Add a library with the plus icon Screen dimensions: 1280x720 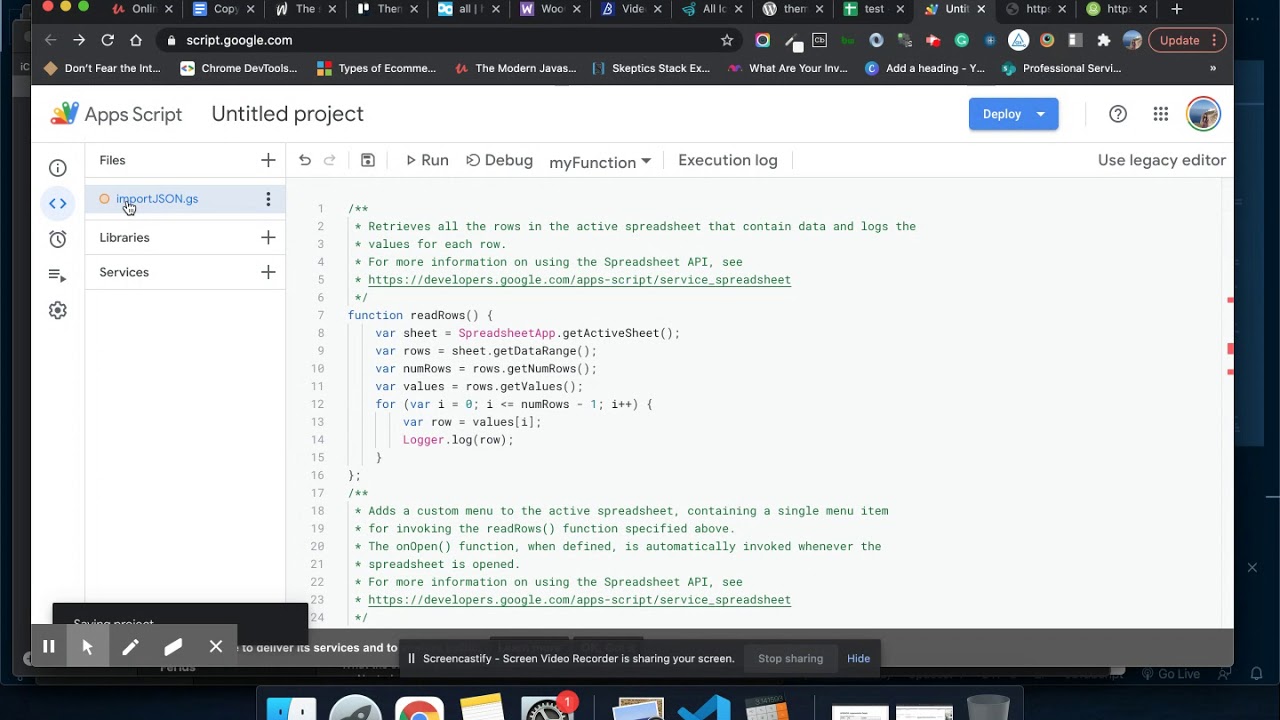coord(268,237)
